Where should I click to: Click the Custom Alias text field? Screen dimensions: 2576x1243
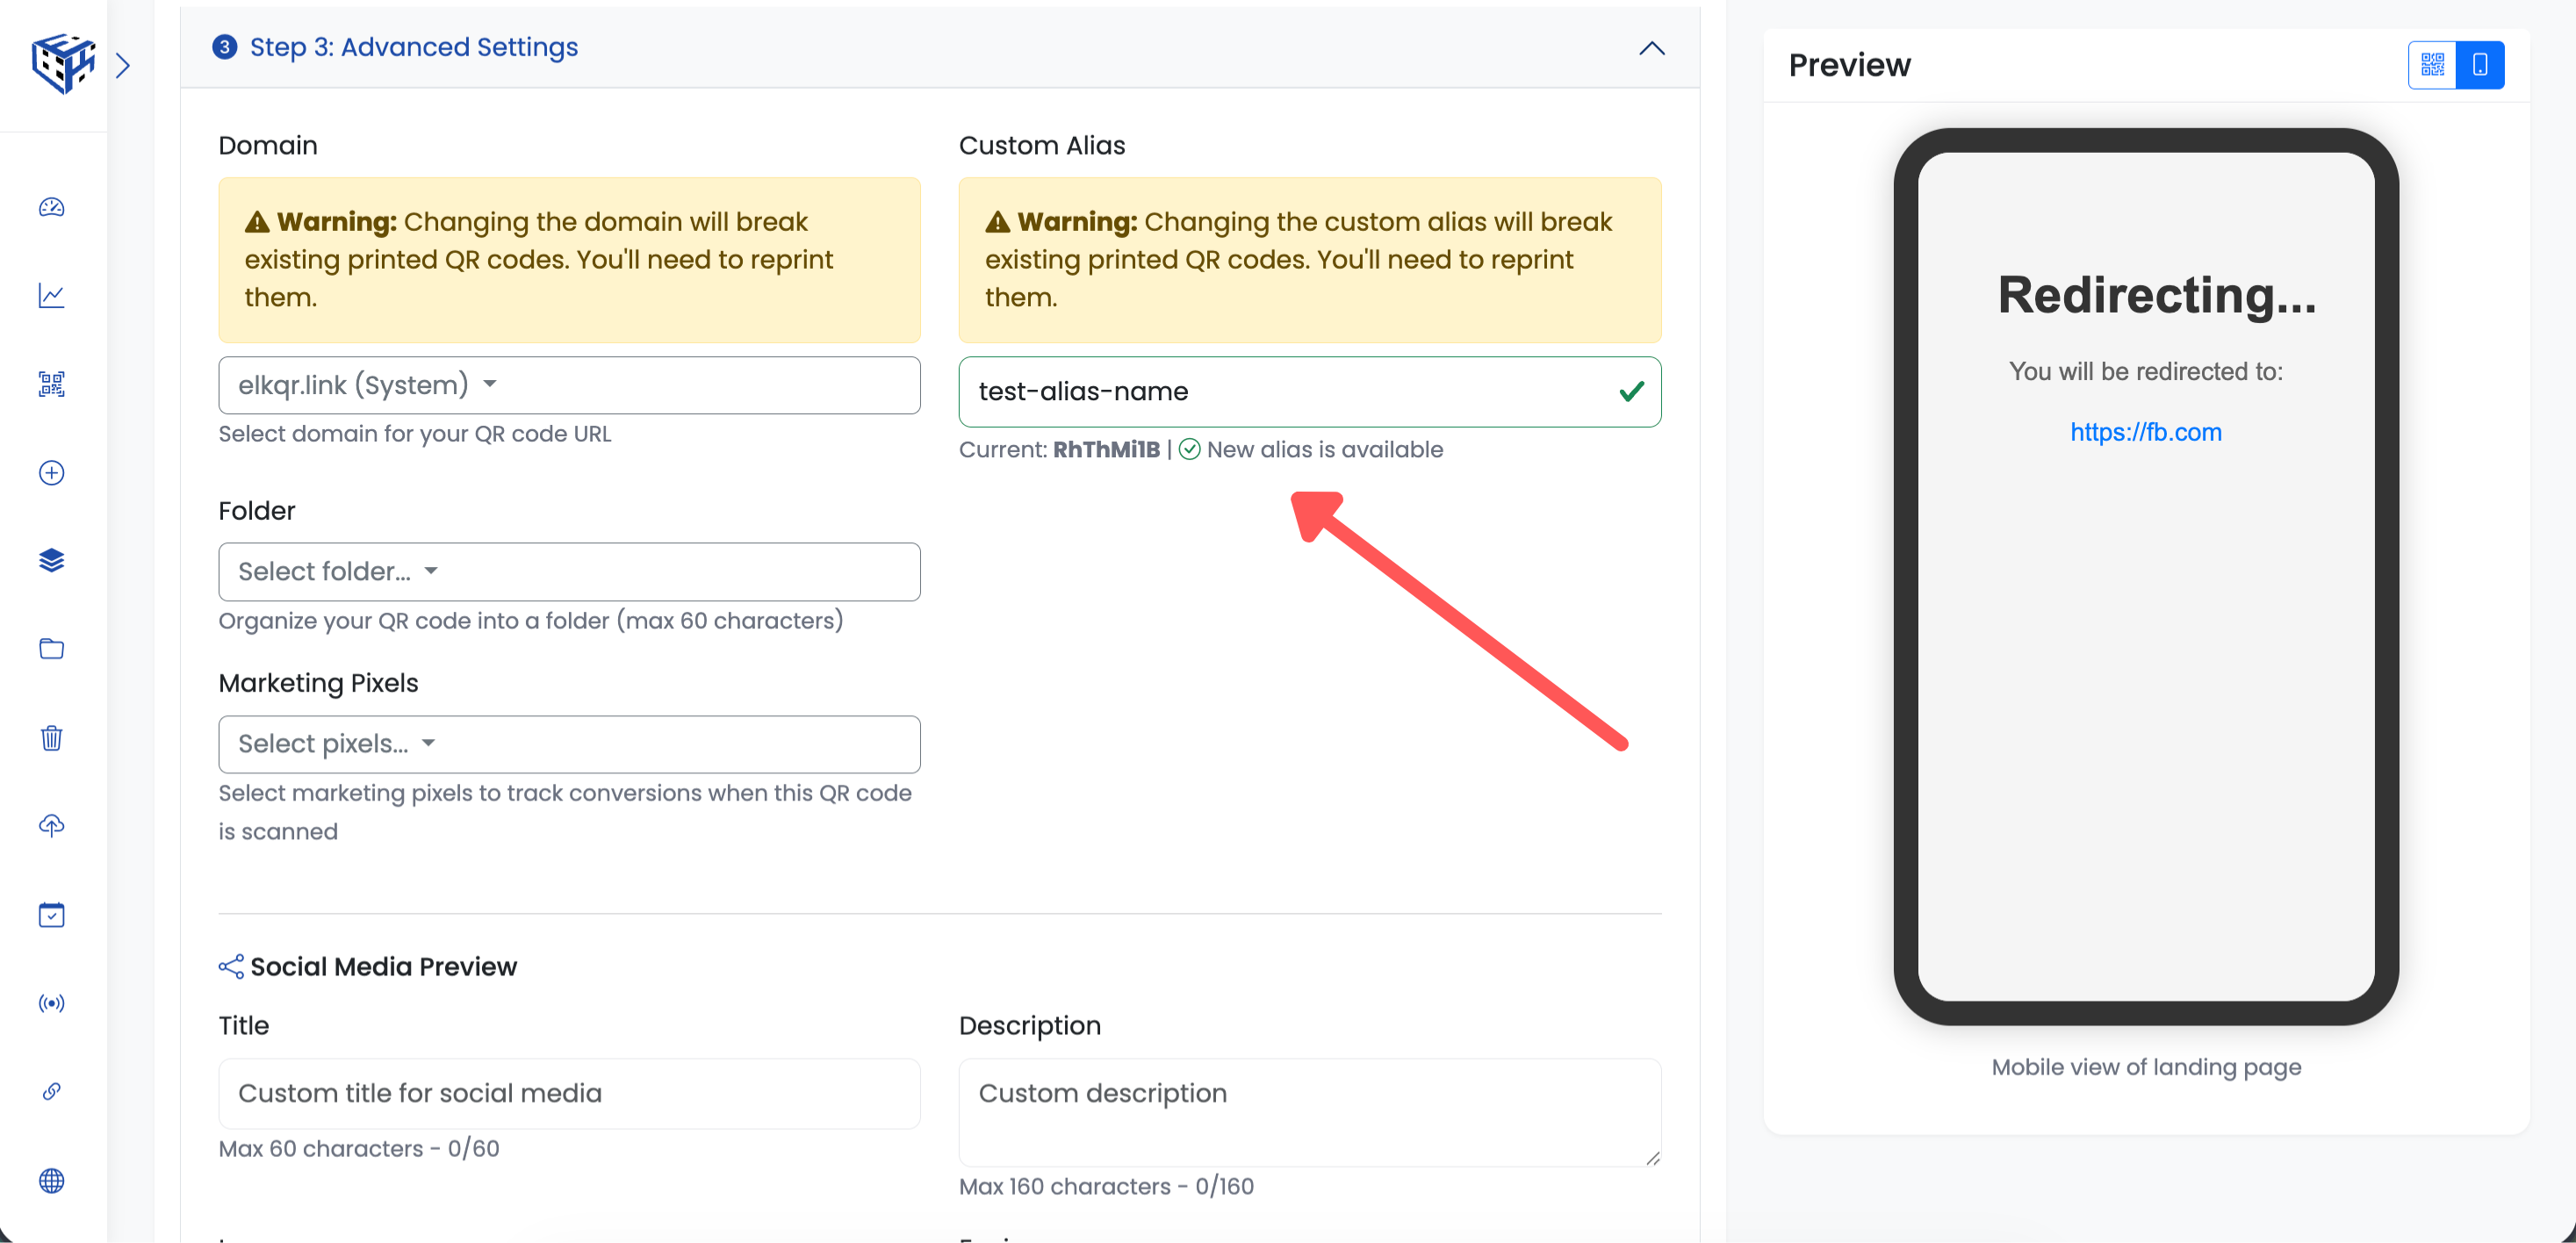click(x=1290, y=392)
